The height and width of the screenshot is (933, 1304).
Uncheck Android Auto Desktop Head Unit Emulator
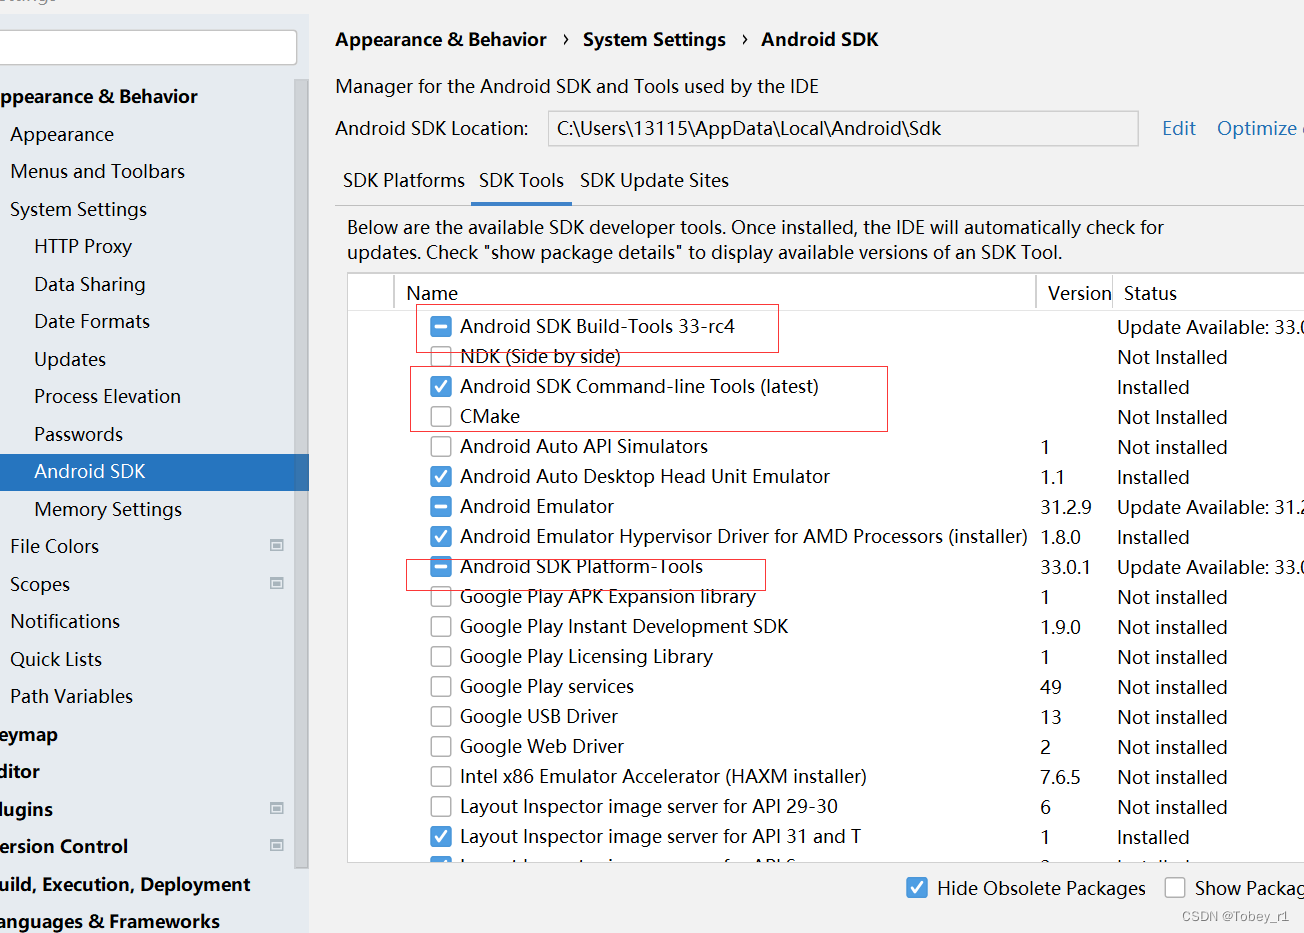coord(441,476)
